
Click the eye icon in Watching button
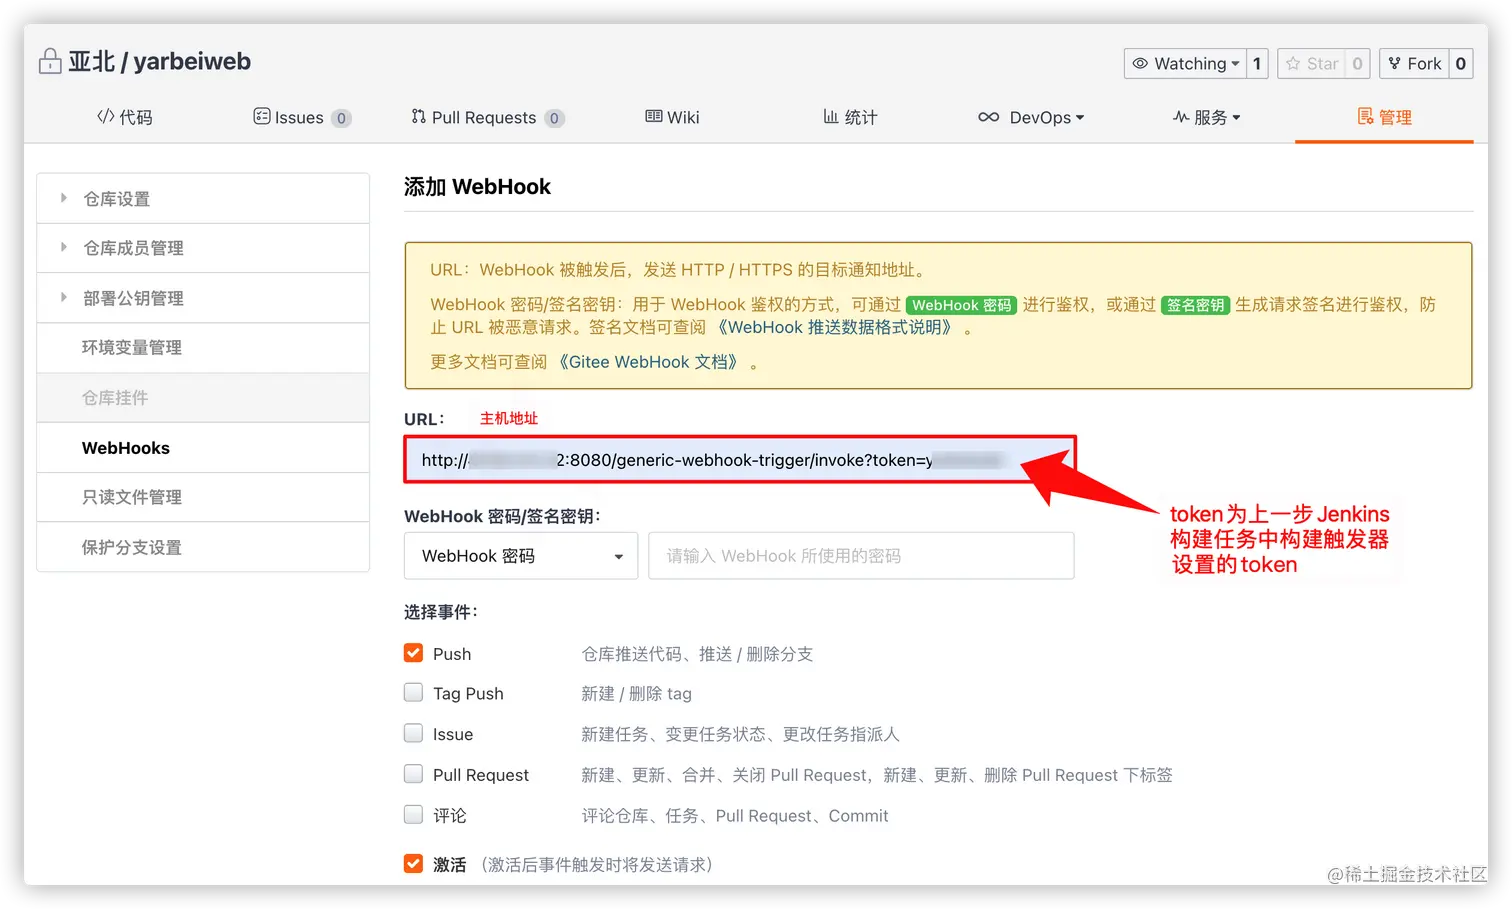click(1140, 63)
